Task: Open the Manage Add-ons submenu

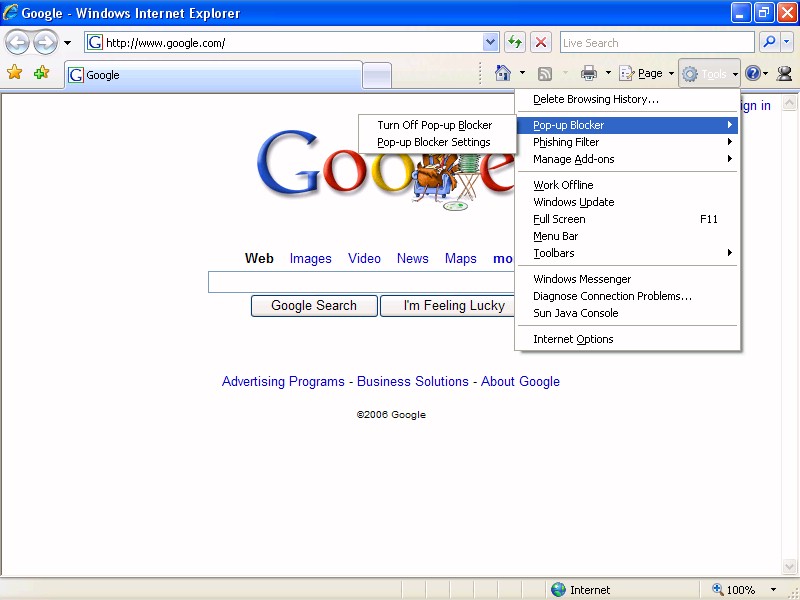Action: 628,159
